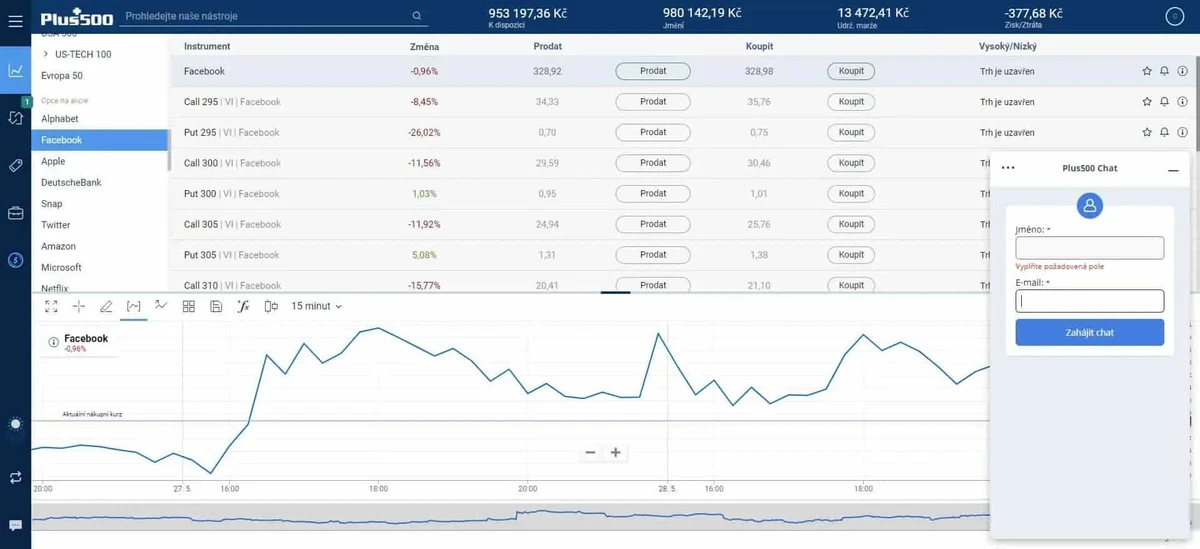This screenshot has width=1200, height=549.
Task: Click the instrument list scrollbar
Action: click(169, 150)
